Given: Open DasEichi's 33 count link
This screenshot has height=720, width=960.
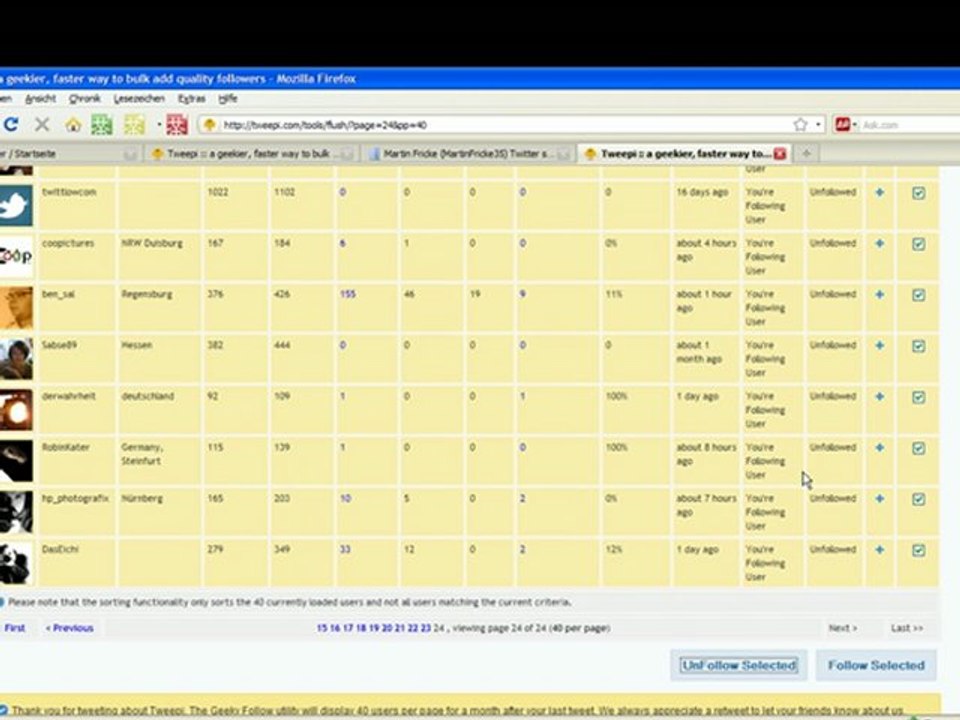Looking at the screenshot, I should [x=345, y=550].
